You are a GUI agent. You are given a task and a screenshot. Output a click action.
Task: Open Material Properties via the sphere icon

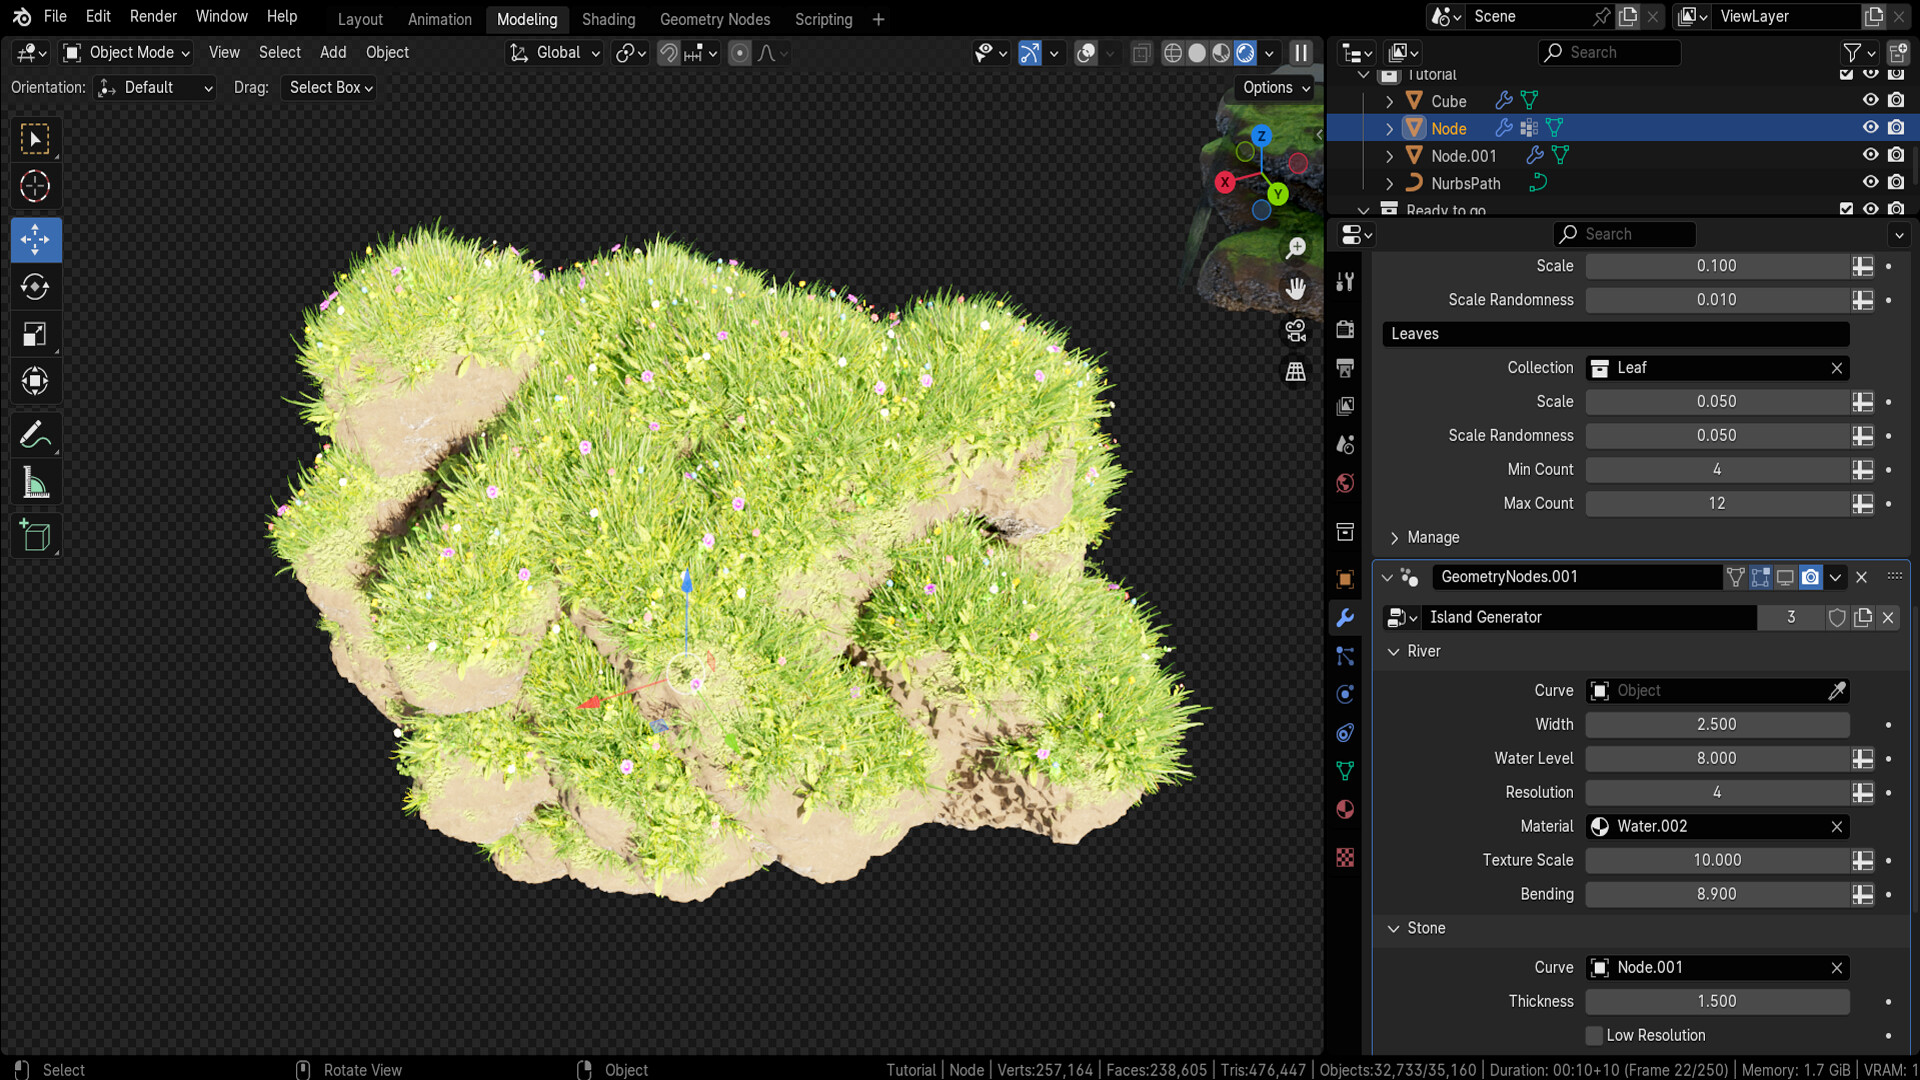[x=1345, y=809]
